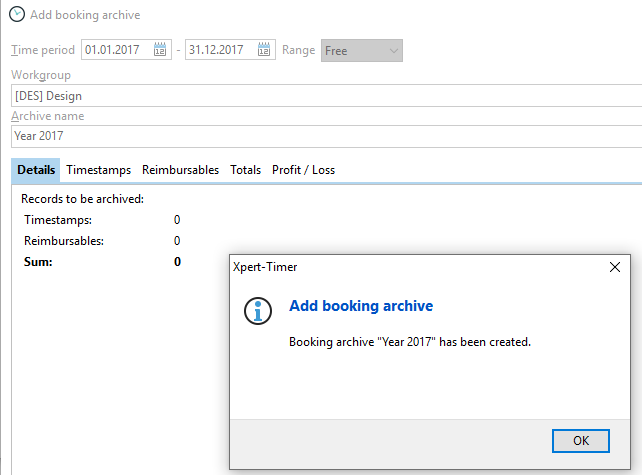Open the Profit / Loss tab
Image resolution: width=642 pixels, height=475 pixels.
coord(303,170)
